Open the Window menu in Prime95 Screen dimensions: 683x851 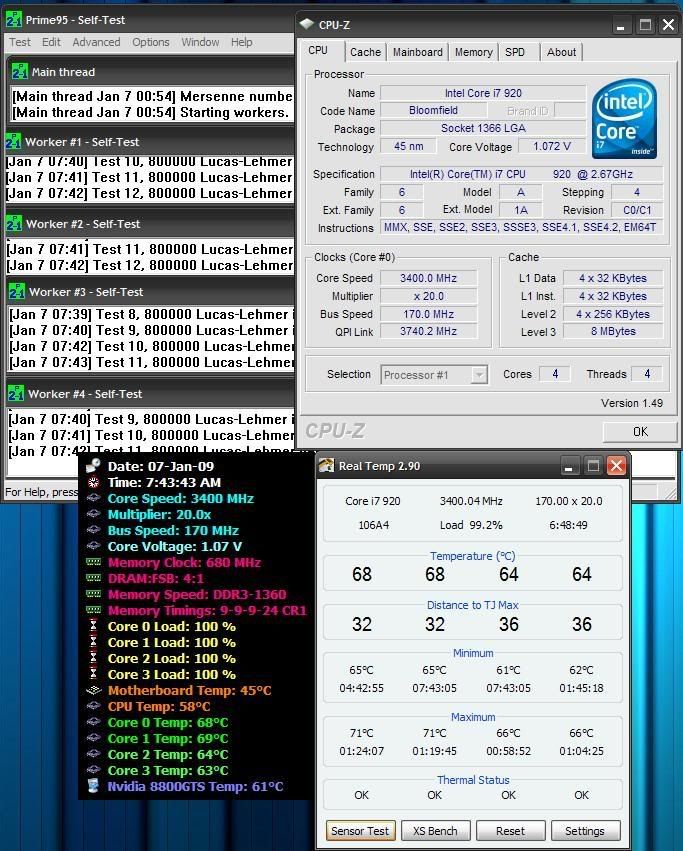click(x=200, y=42)
